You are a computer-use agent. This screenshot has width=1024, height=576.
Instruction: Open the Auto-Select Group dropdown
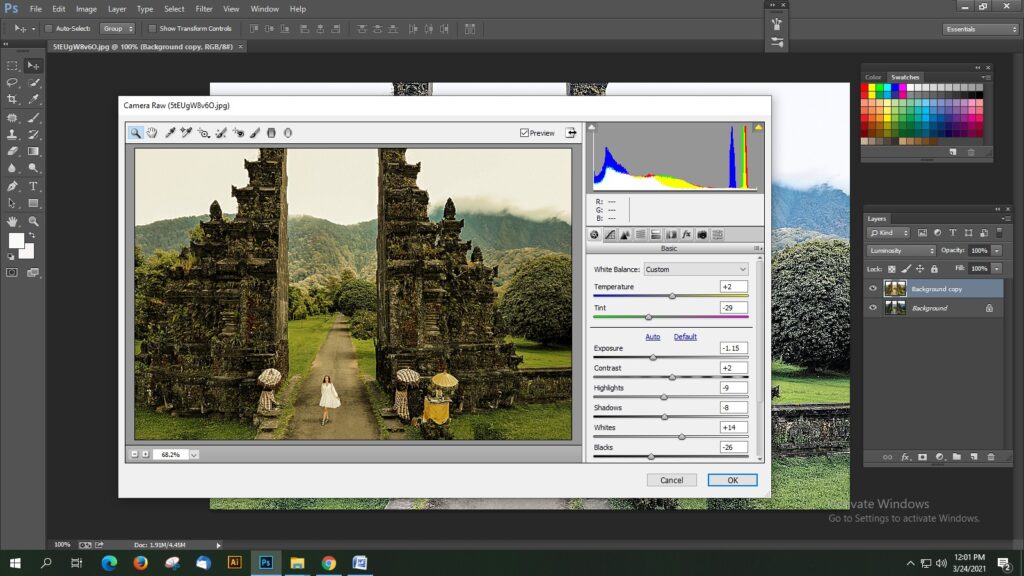click(x=118, y=29)
